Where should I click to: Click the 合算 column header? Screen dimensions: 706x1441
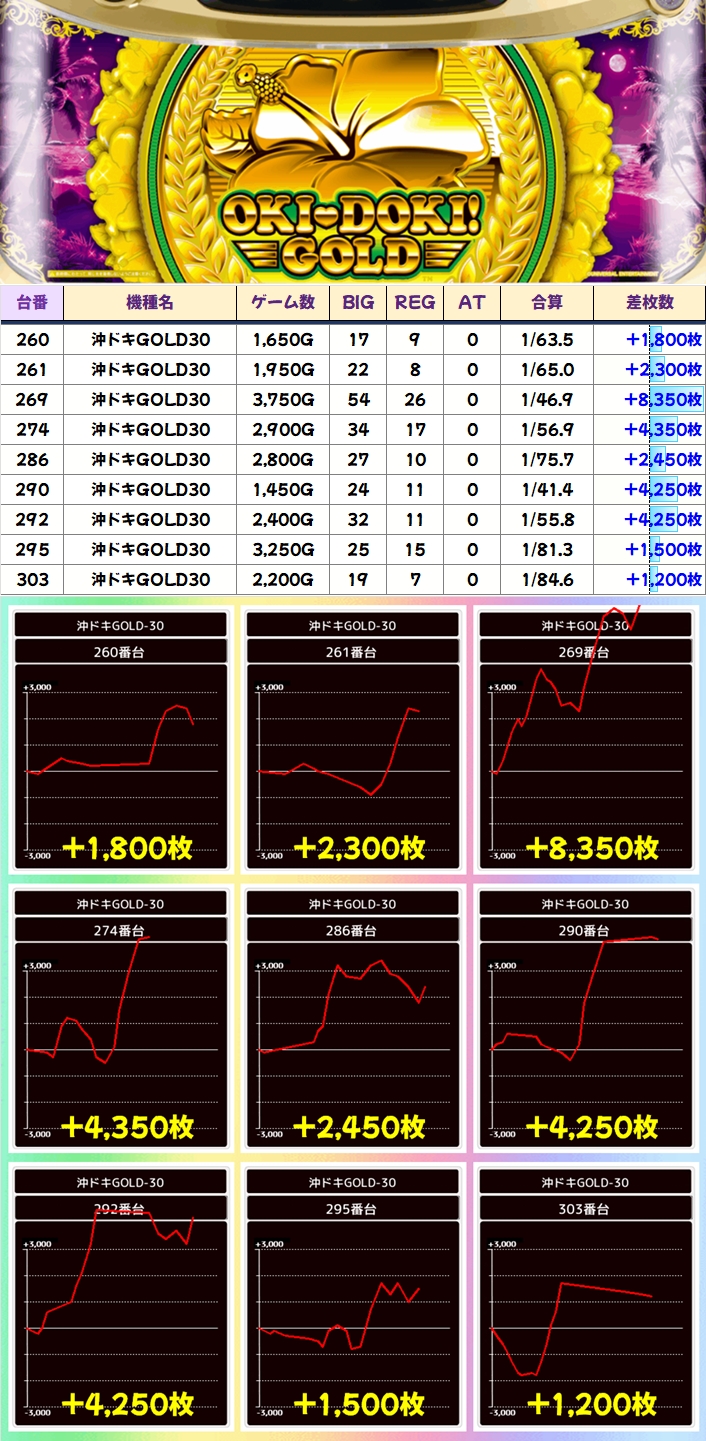point(547,303)
